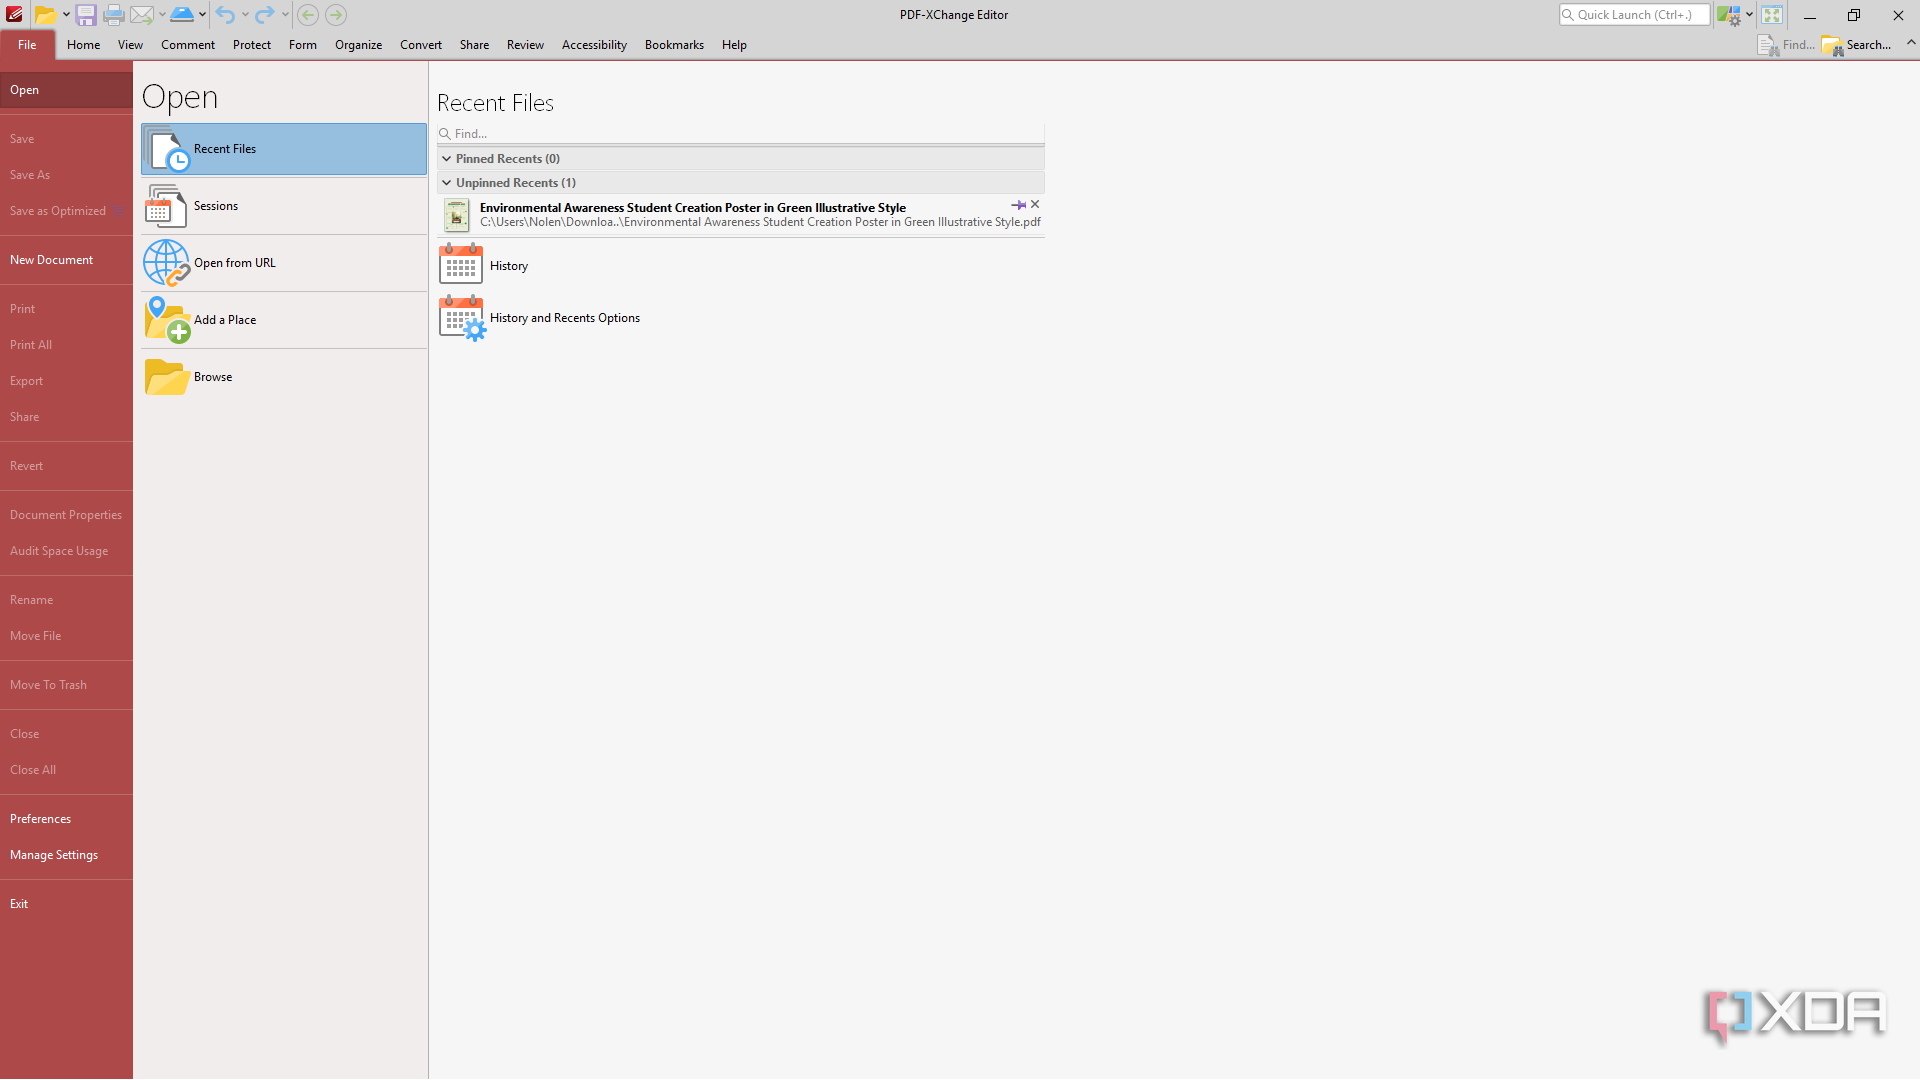Image resolution: width=1920 pixels, height=1080 pixels.
Task: Collapse the Unpinned Recents section
Action: tap(447, 182)
